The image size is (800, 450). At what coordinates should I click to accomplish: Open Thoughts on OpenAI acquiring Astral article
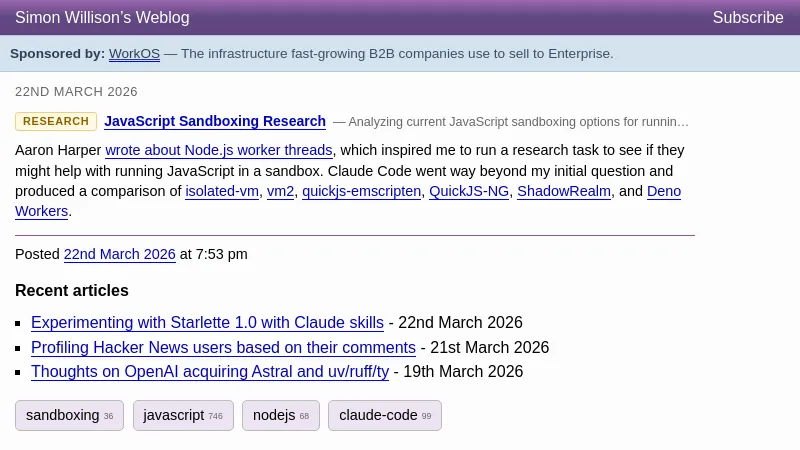[210, 372]
